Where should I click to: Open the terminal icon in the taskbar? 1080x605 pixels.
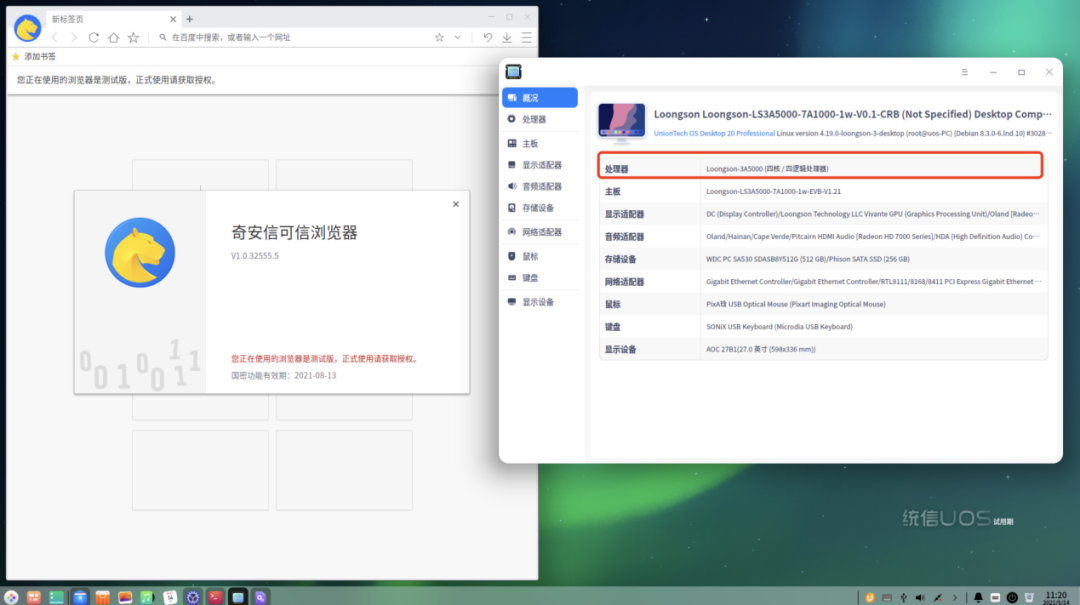(x=216, y=597)
